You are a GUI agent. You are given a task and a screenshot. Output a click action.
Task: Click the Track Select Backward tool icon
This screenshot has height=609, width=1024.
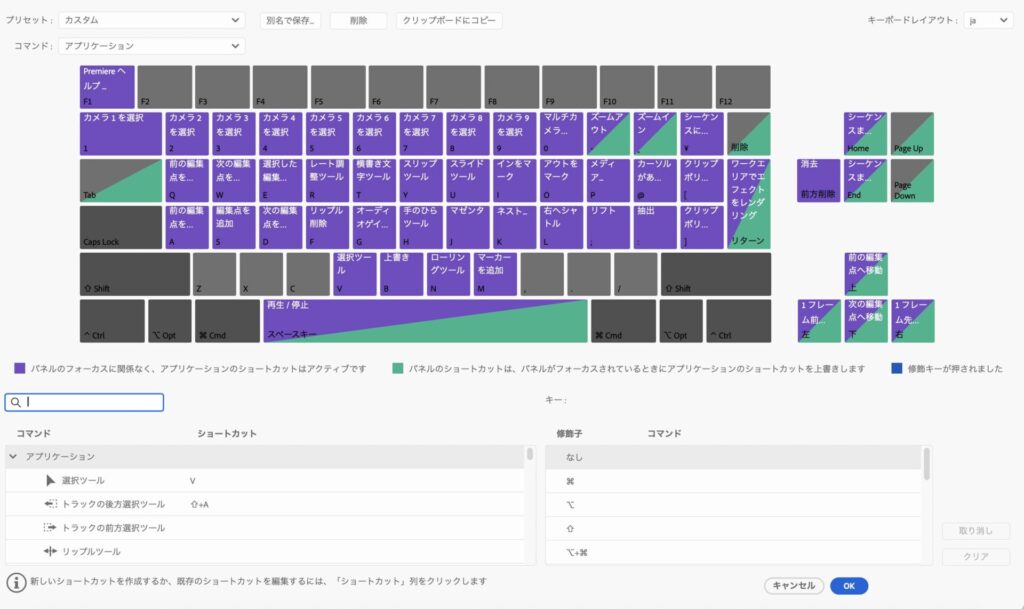pos(50,504)
